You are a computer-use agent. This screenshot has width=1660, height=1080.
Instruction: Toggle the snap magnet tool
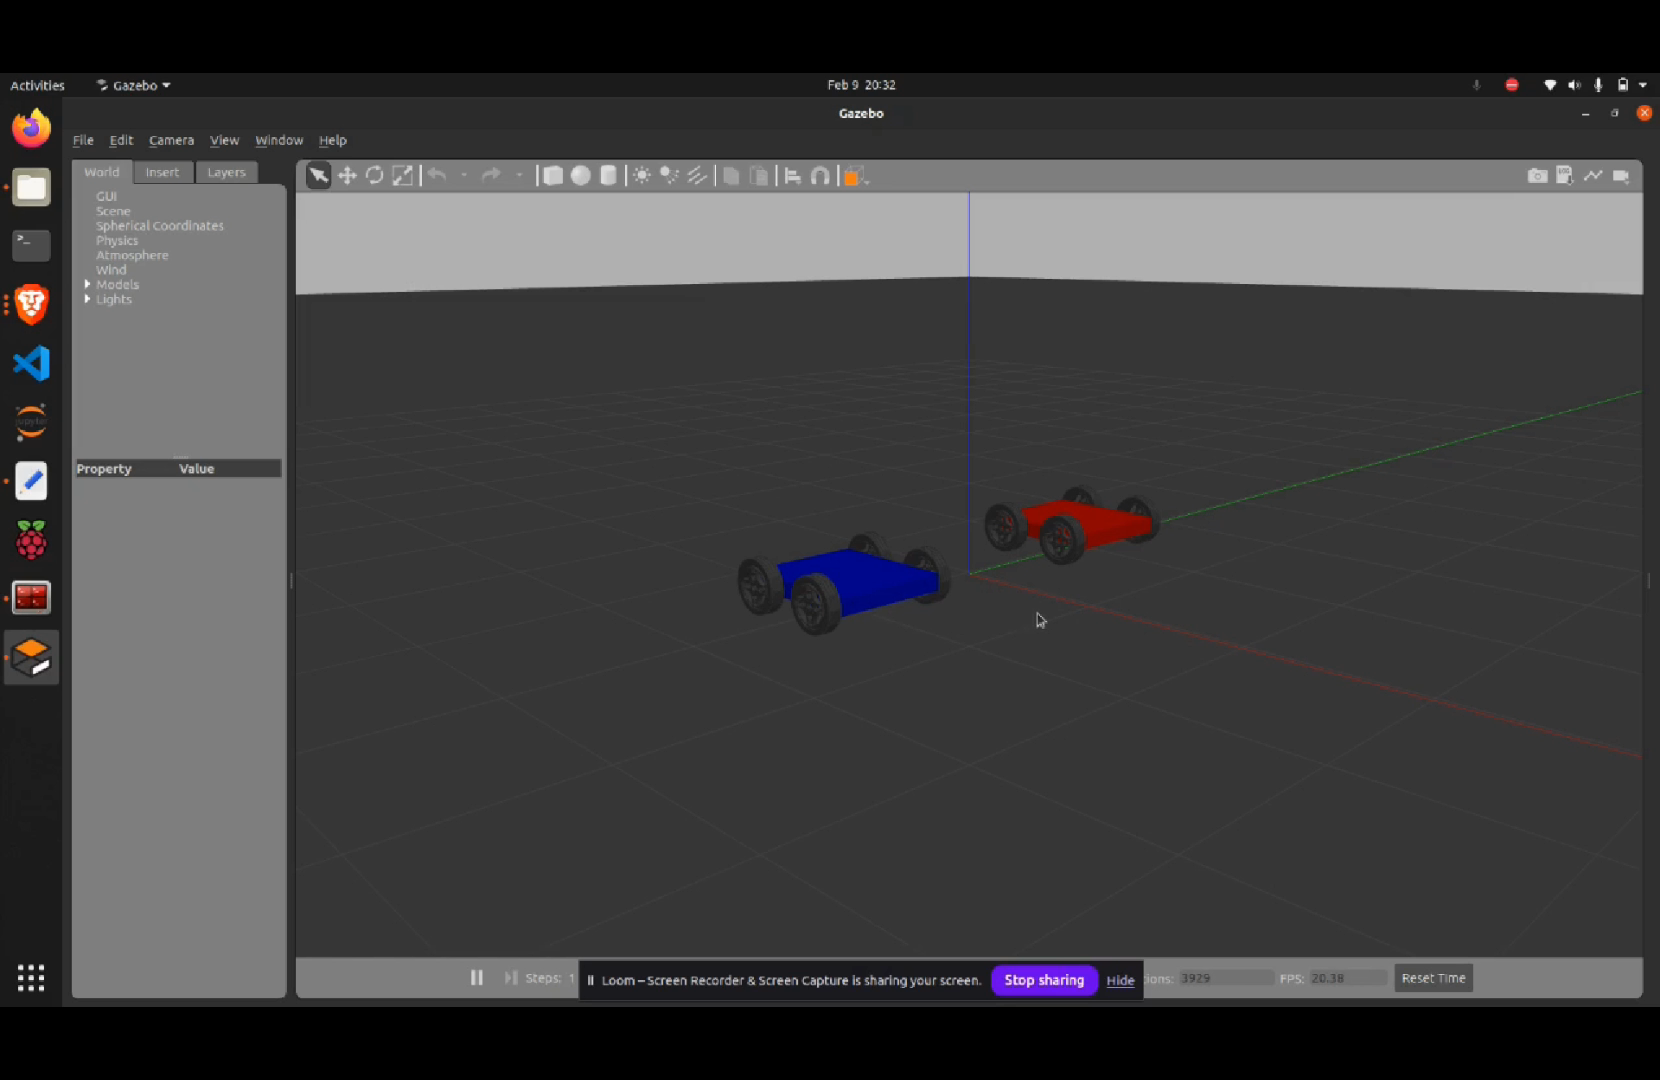point(820,176)
